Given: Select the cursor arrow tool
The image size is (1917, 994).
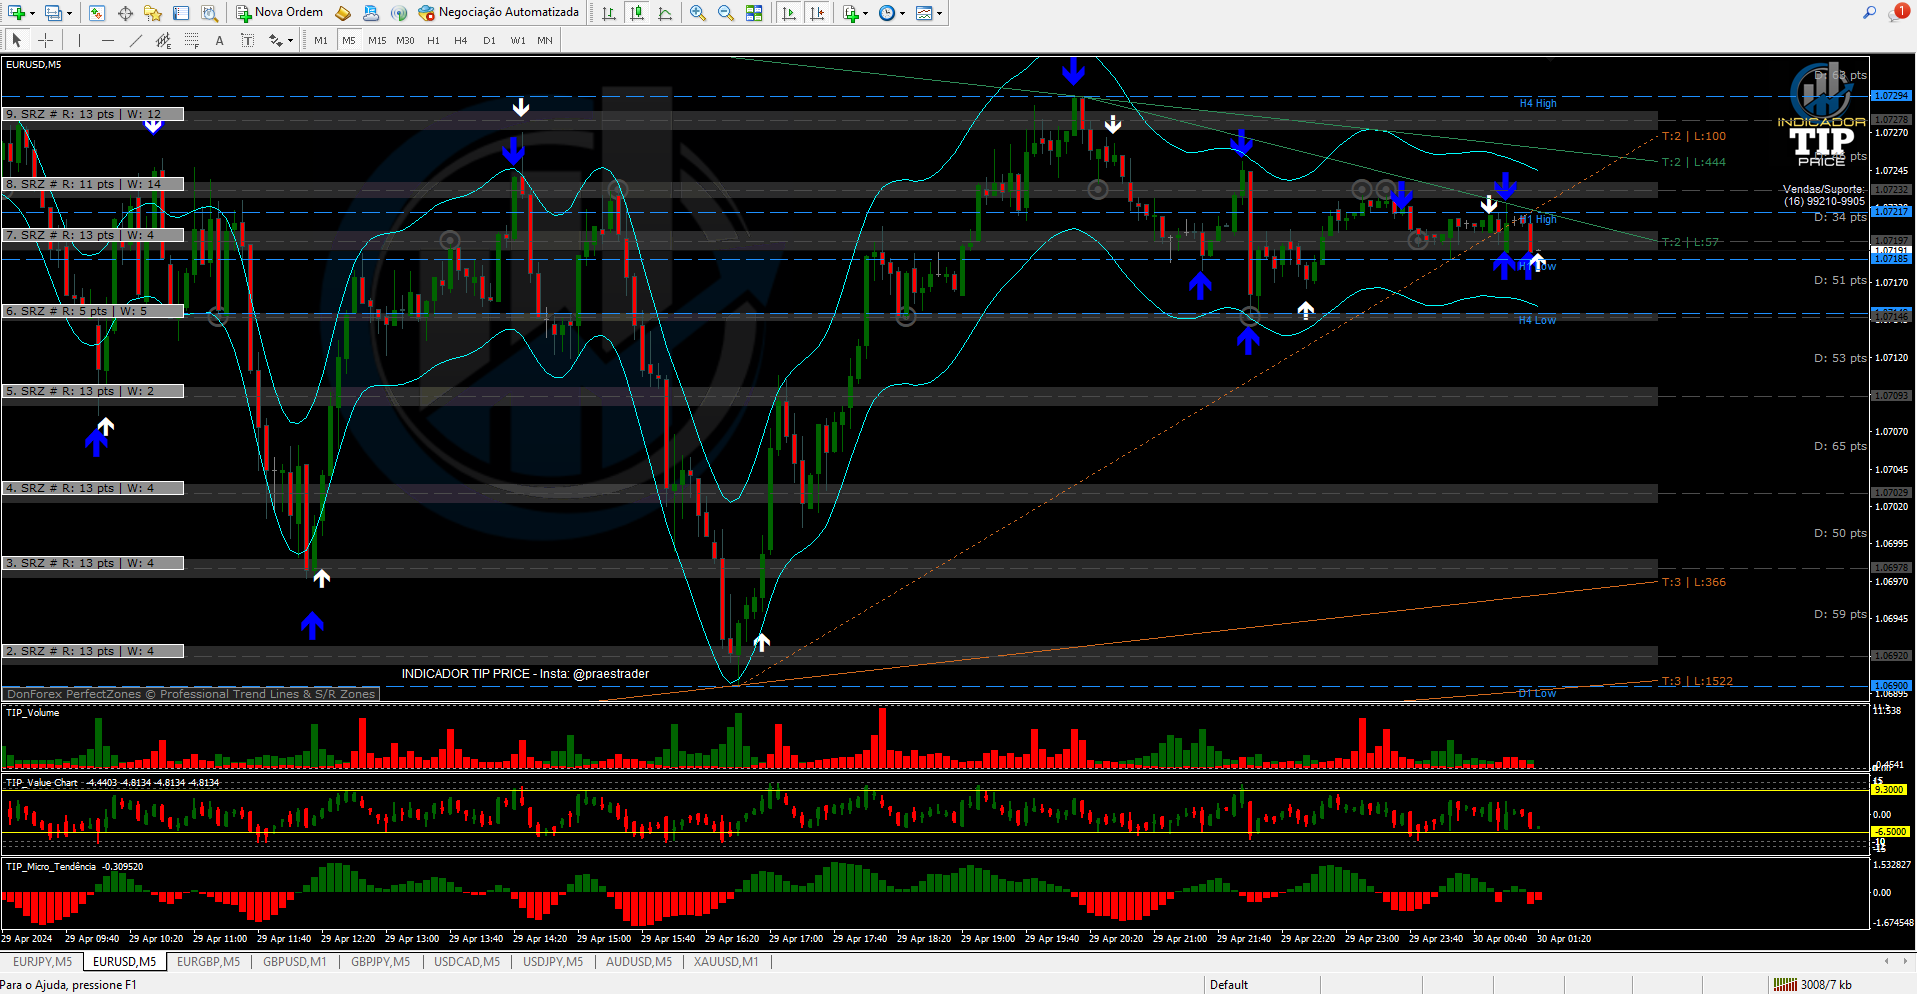Looking at the screenshot, I should pyautogui.click(x=17, y=41).
